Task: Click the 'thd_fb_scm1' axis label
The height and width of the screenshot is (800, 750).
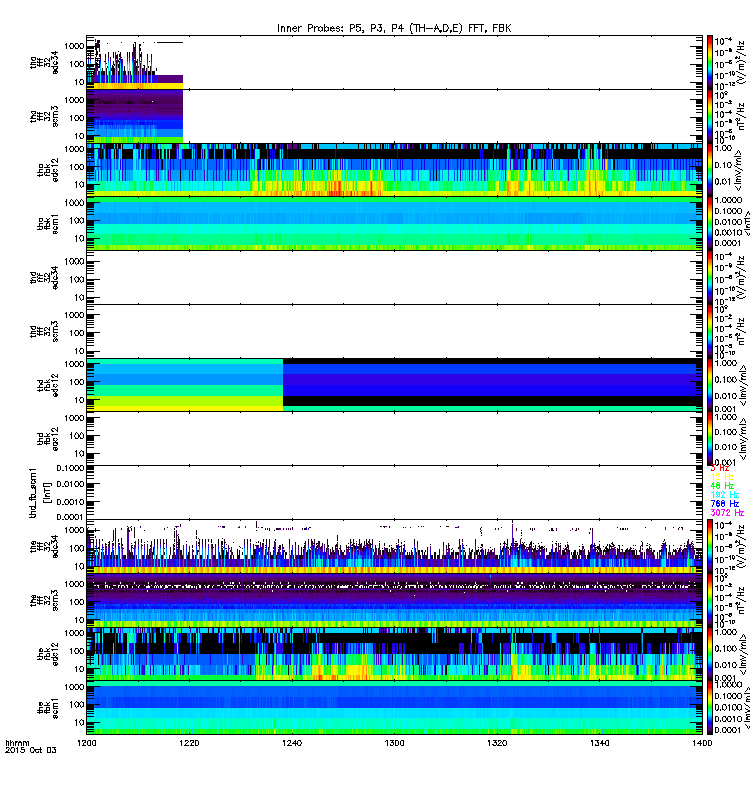Action: [x=33, y=492]
